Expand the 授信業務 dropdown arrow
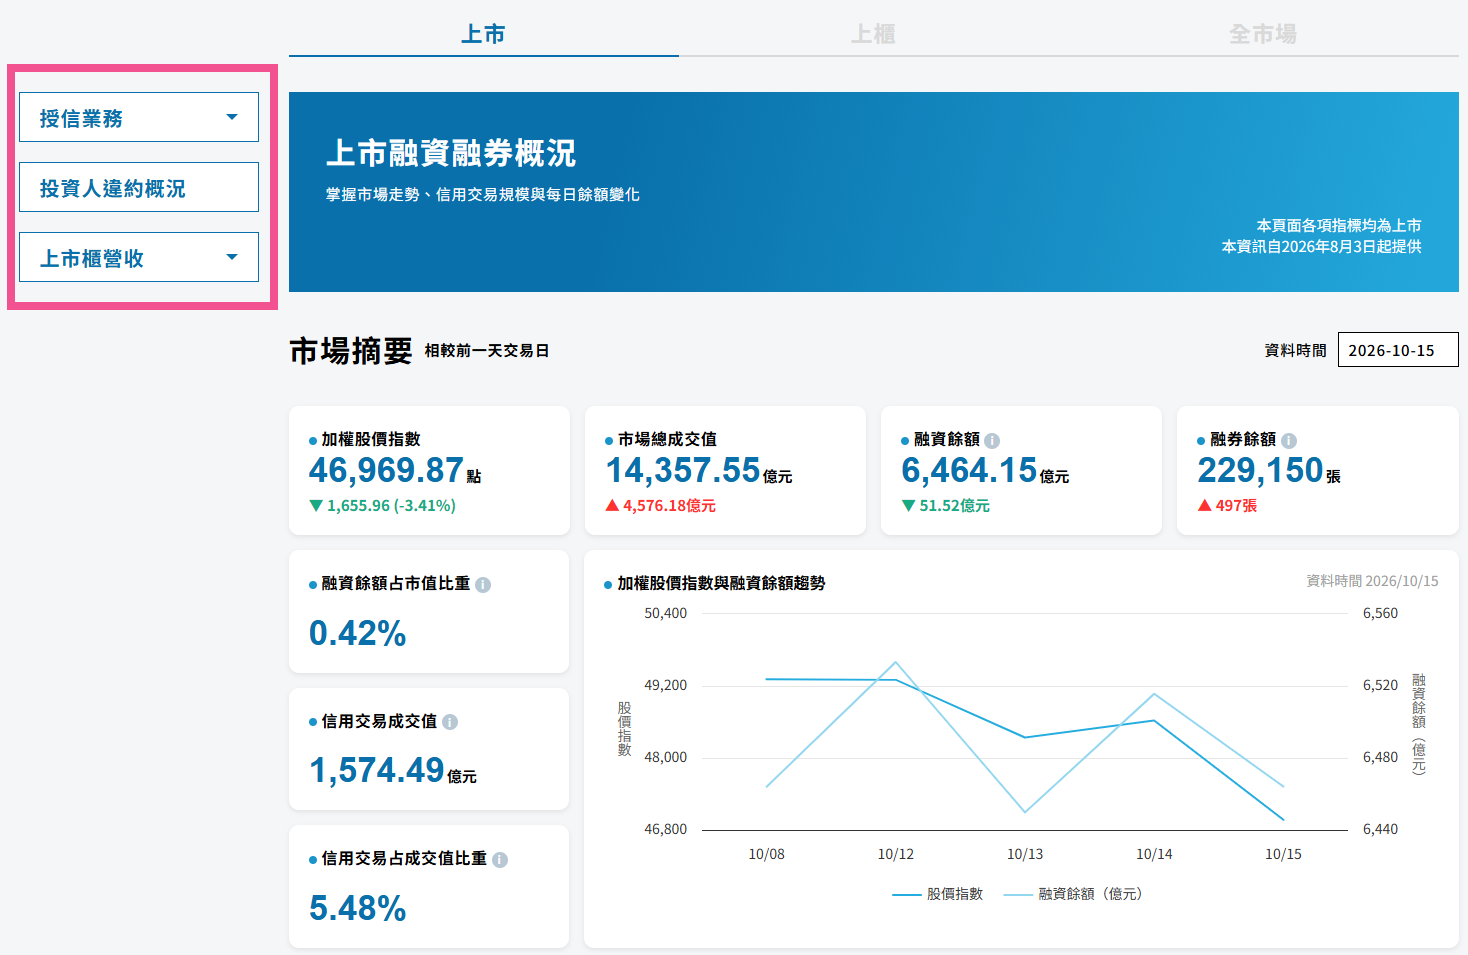The image size is (1468, 955). [x=232, y=117]
